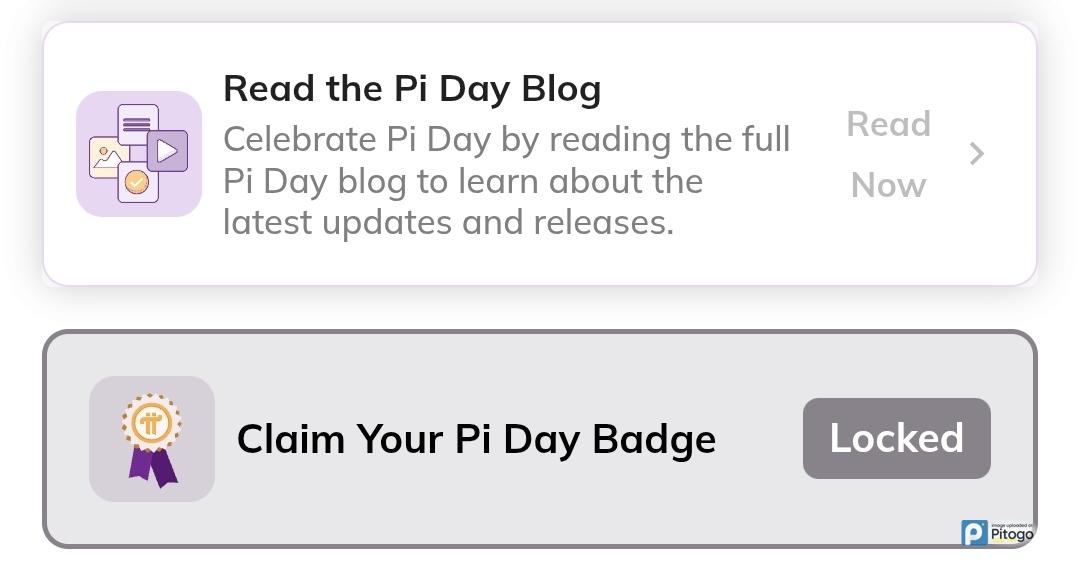Click the play button glyph in blog icon
Screen dimensions: 1080x588
click(x=167, y=151)
